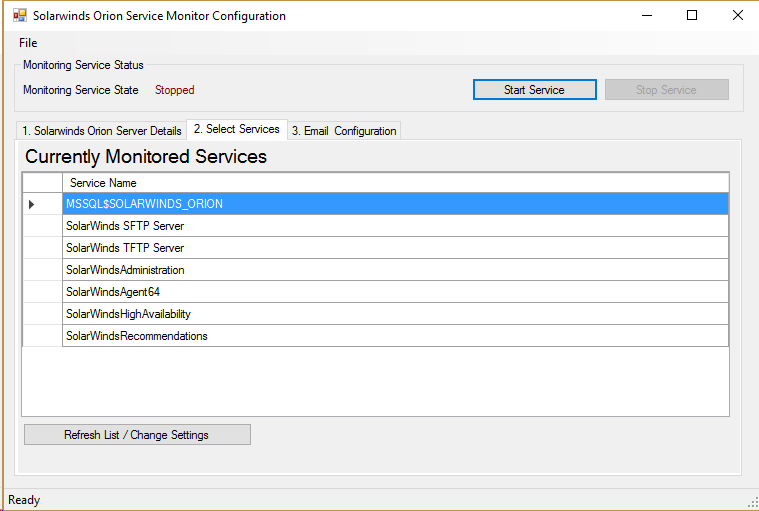Select the SolarWindsRecommendations row

395,336
